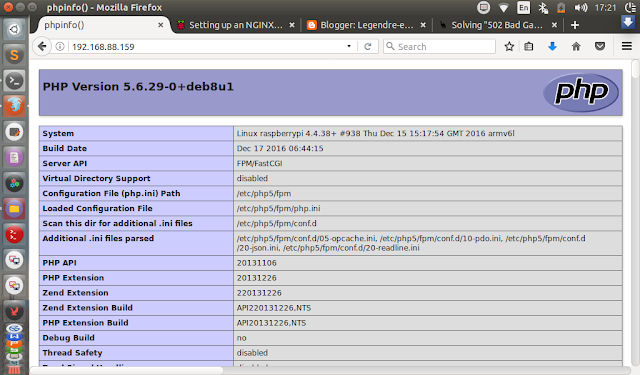Go to the Home page icon

point(576,47)
